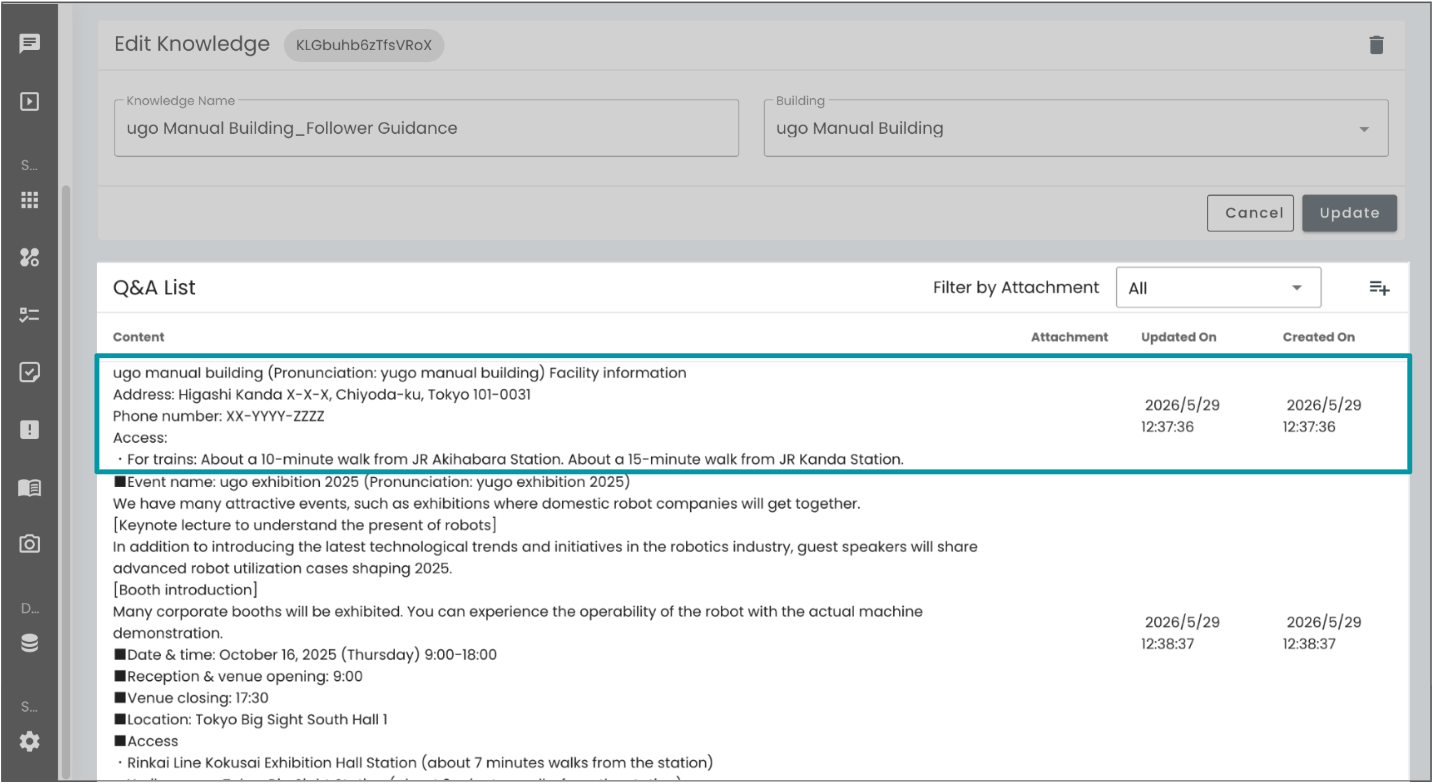Click the checked square icon in sidebar

pyautogui.click(x=30, y=372)
